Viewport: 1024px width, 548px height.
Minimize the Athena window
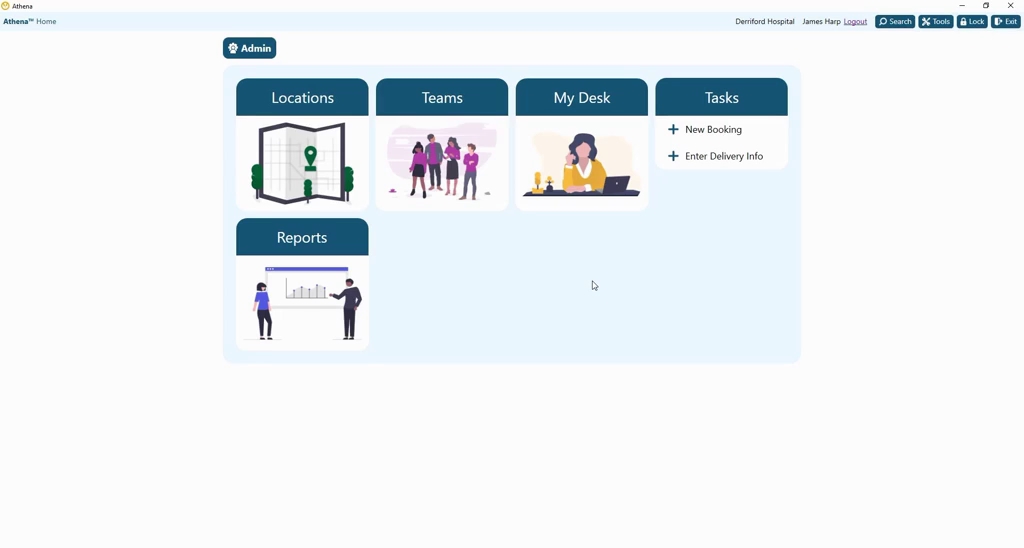pos(962,5)
